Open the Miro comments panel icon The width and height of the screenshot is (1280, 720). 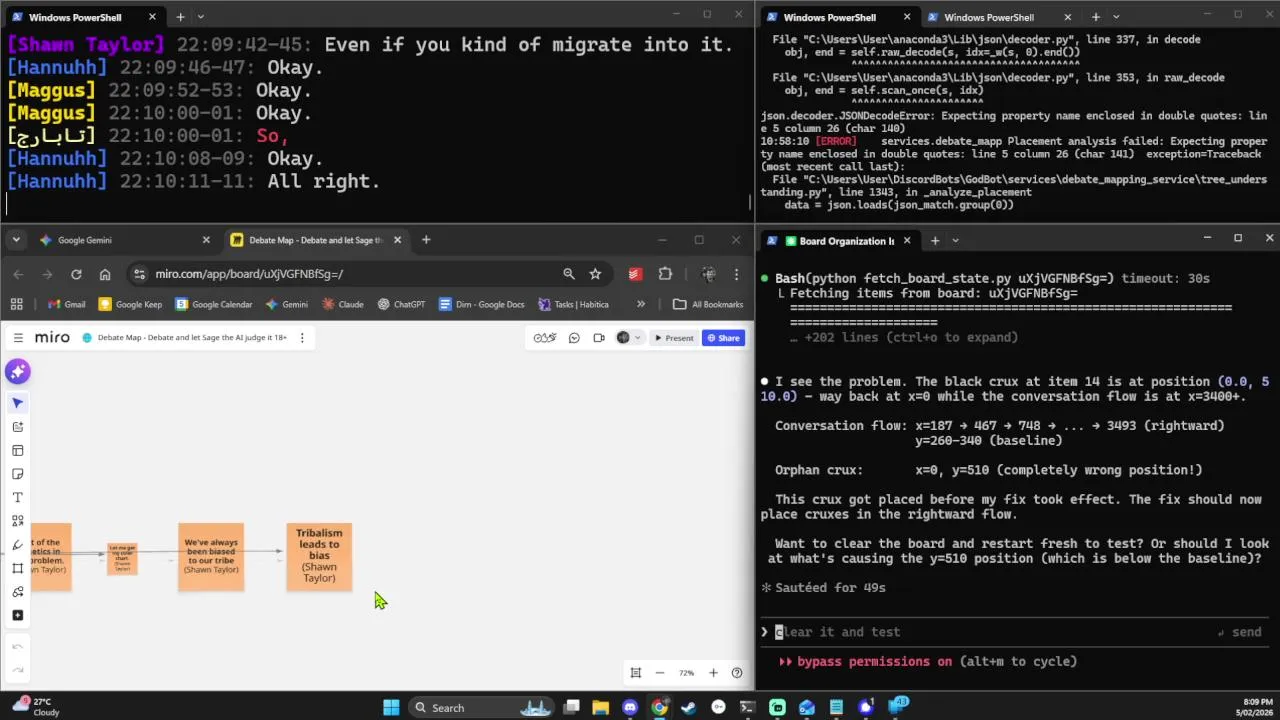pyautogui.click(x=574, y=338)
